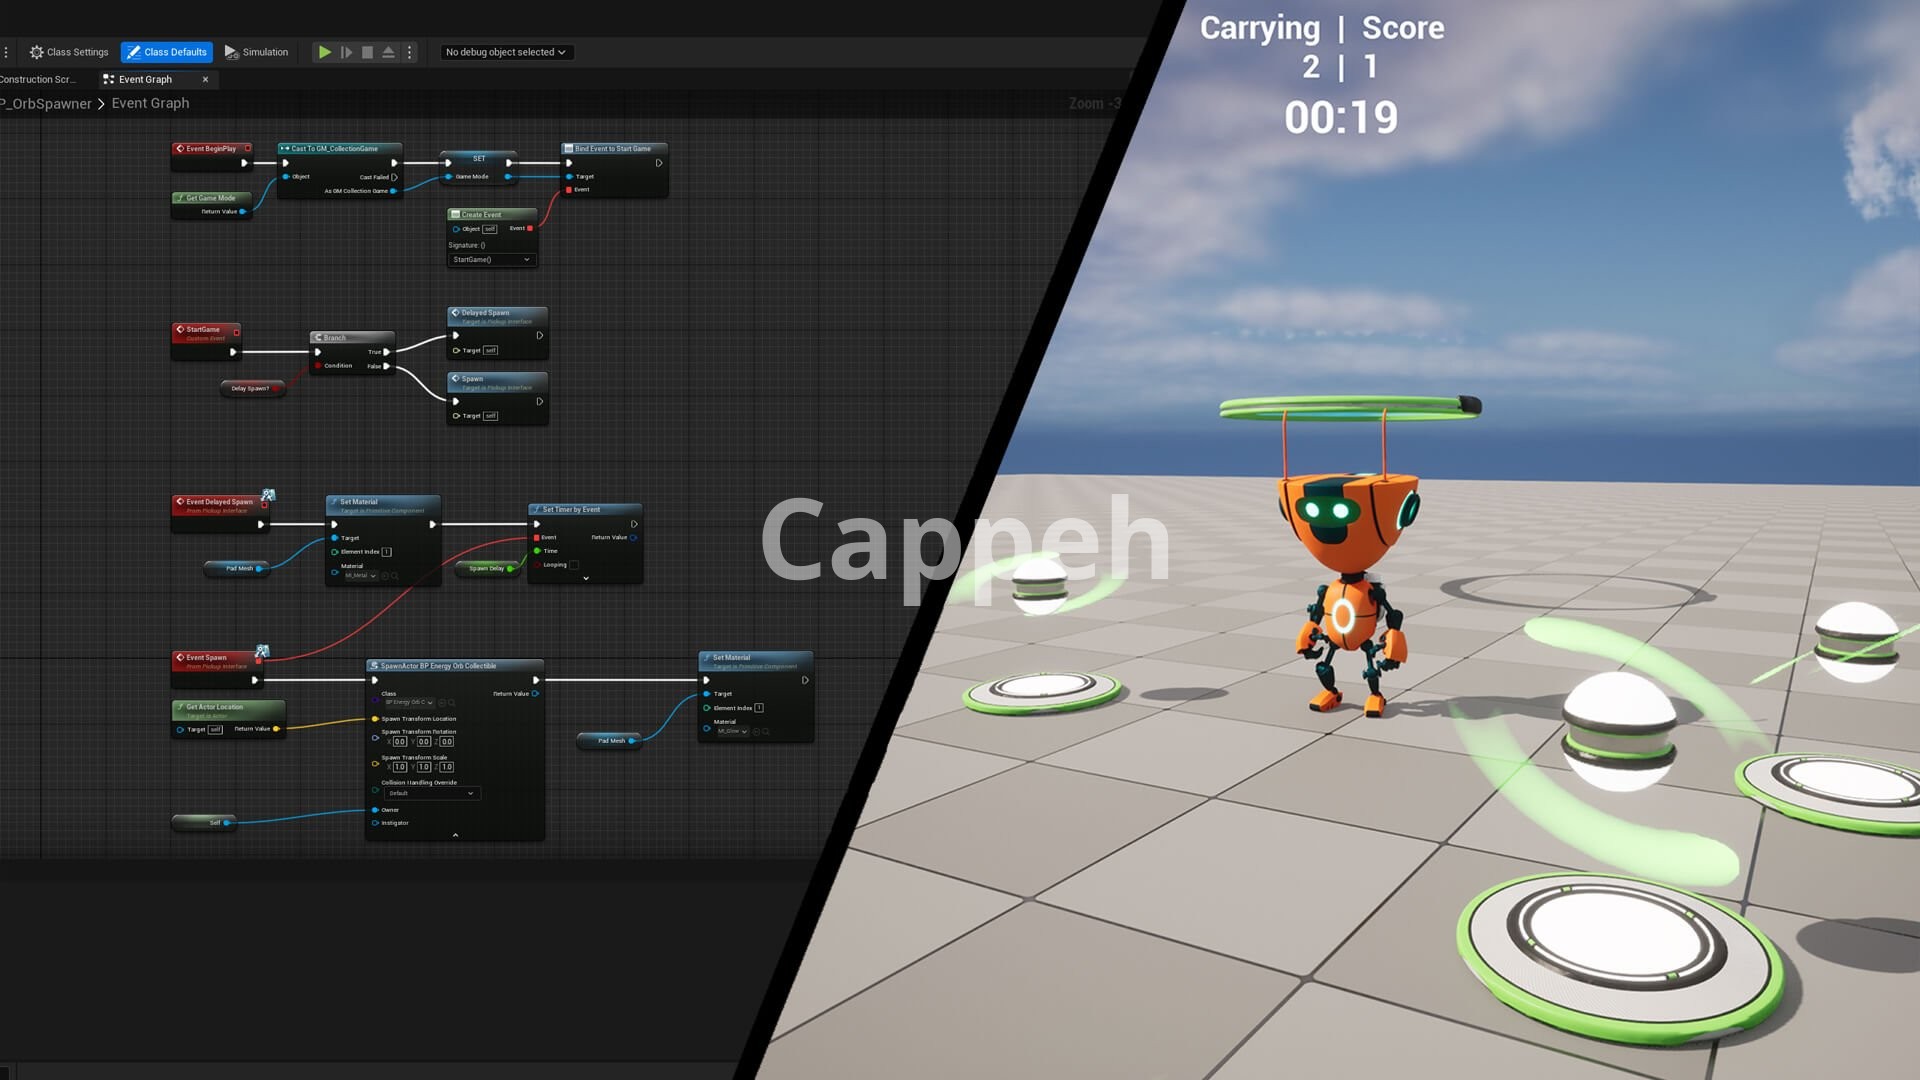Click the Spawn Transform Scale X field
This screenshot has width=1920, height=1080.
(x=400, y=767)
